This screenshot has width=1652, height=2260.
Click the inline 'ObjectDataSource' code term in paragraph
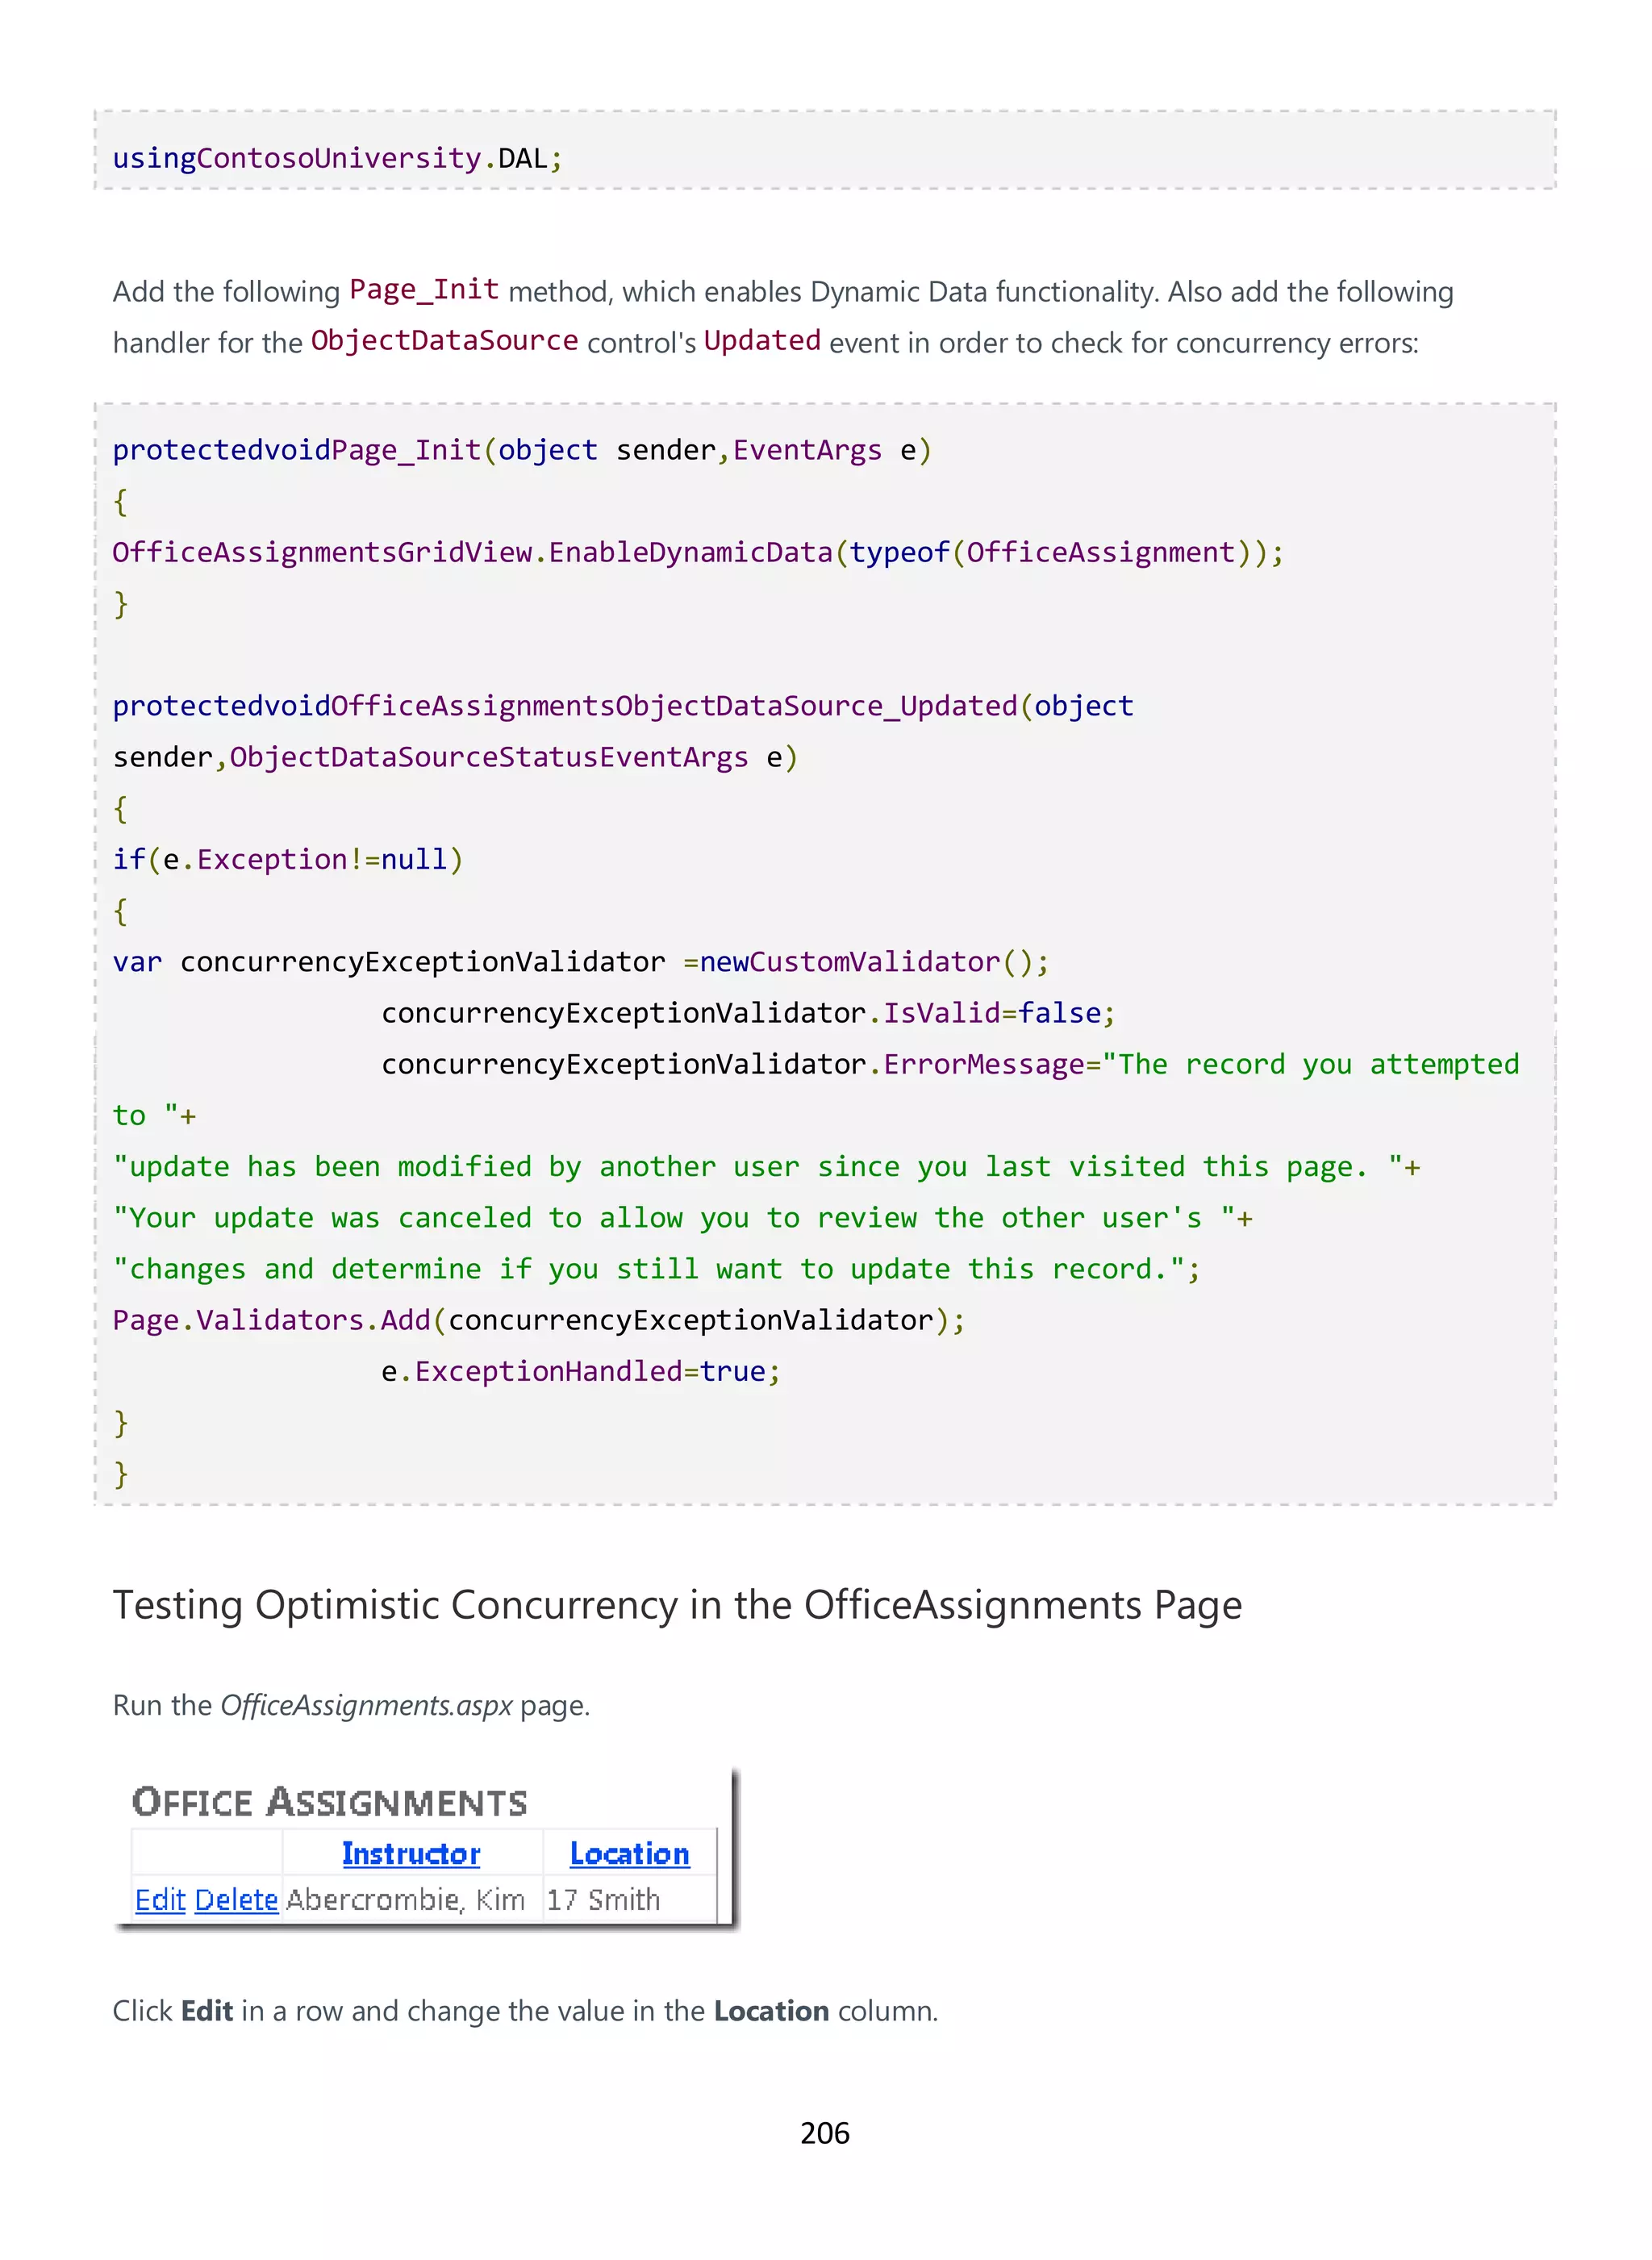pos(444,341)
